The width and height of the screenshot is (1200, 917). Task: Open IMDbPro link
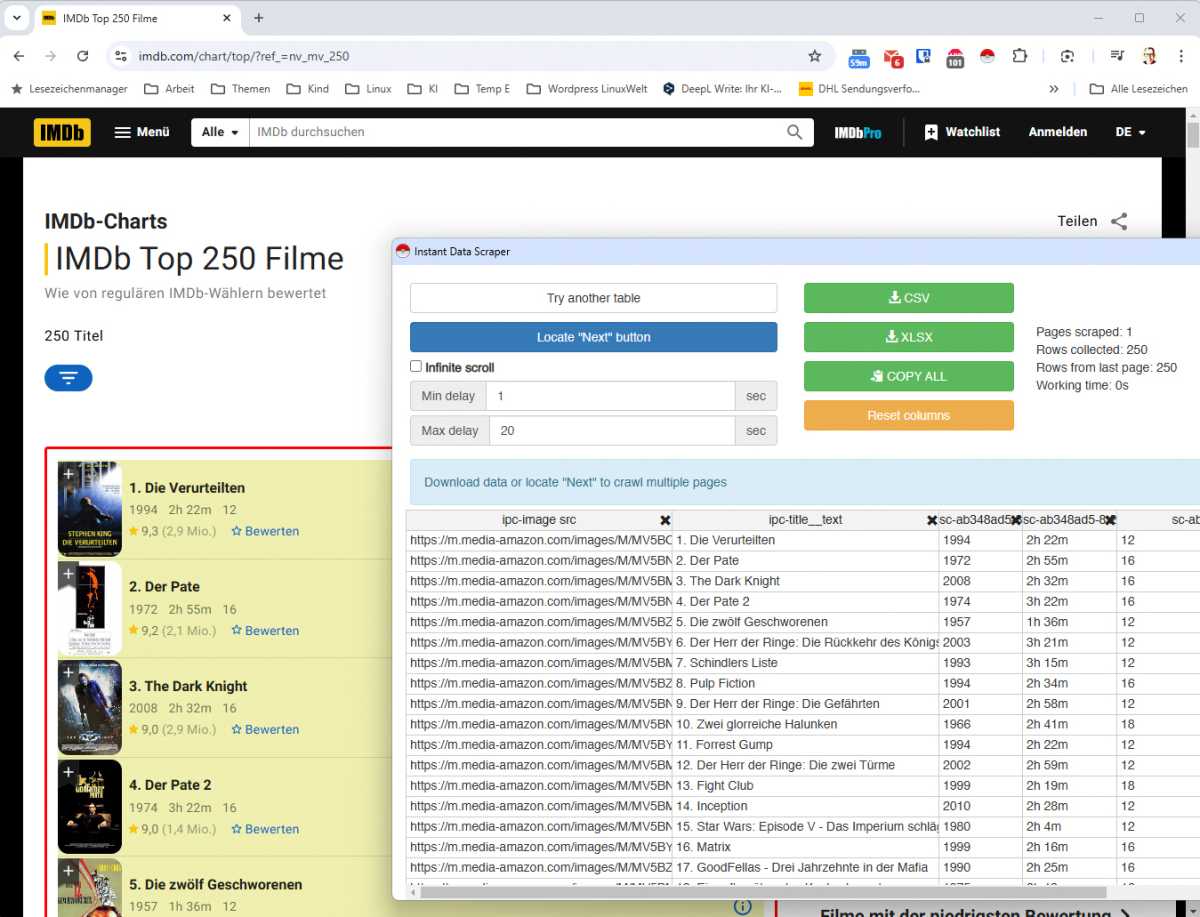[x=858, y=132]
